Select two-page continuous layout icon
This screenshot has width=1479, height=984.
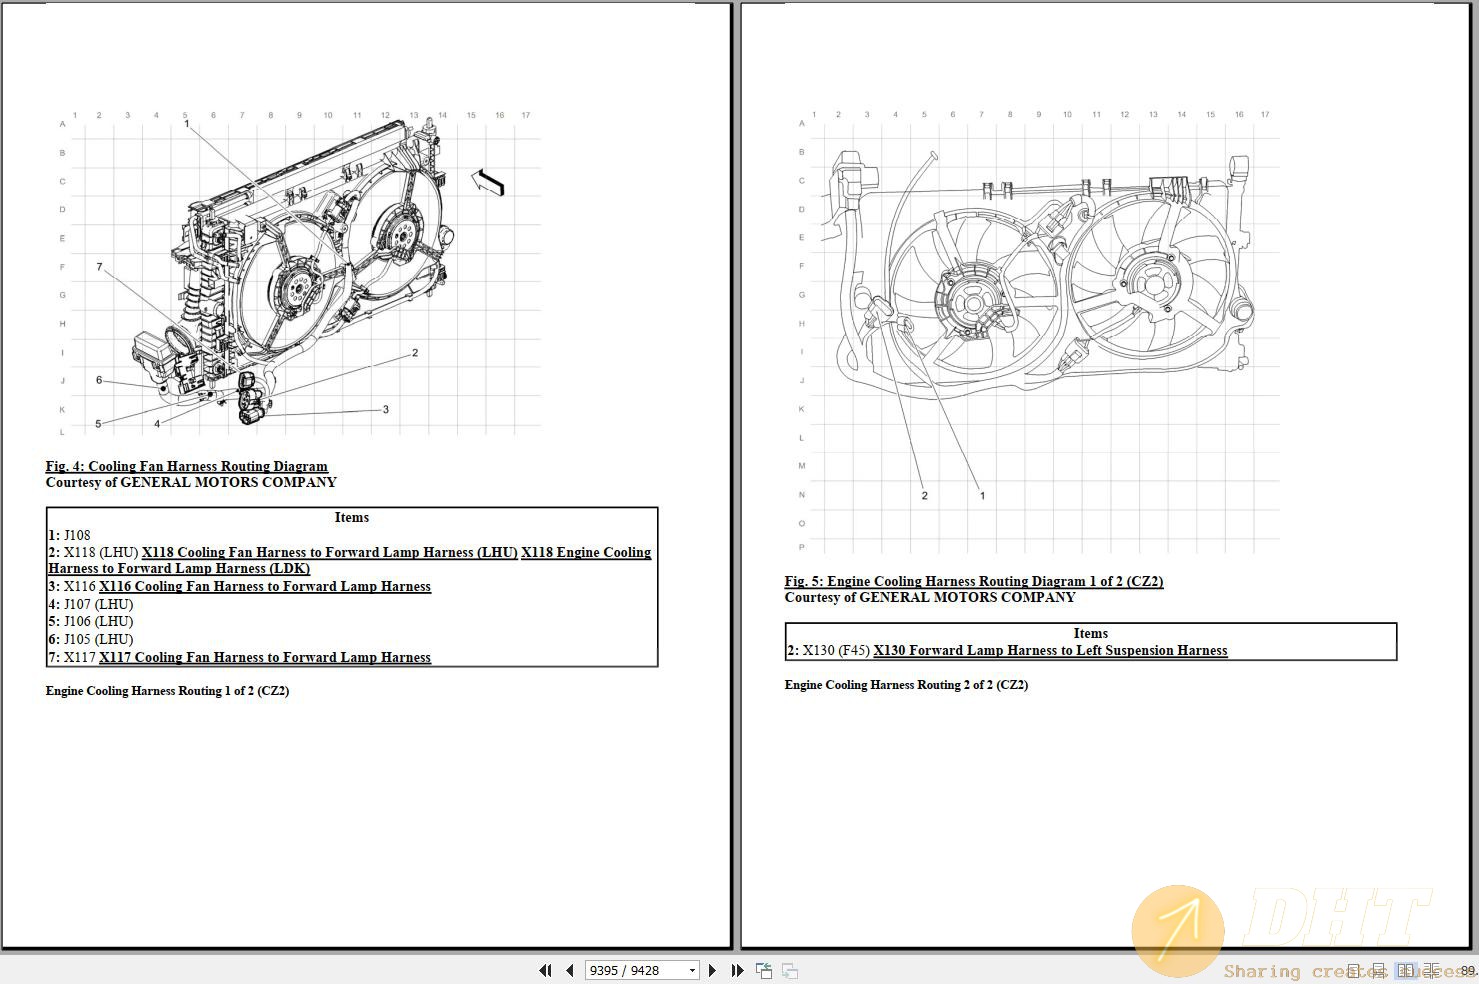[x=1432, y=971]
